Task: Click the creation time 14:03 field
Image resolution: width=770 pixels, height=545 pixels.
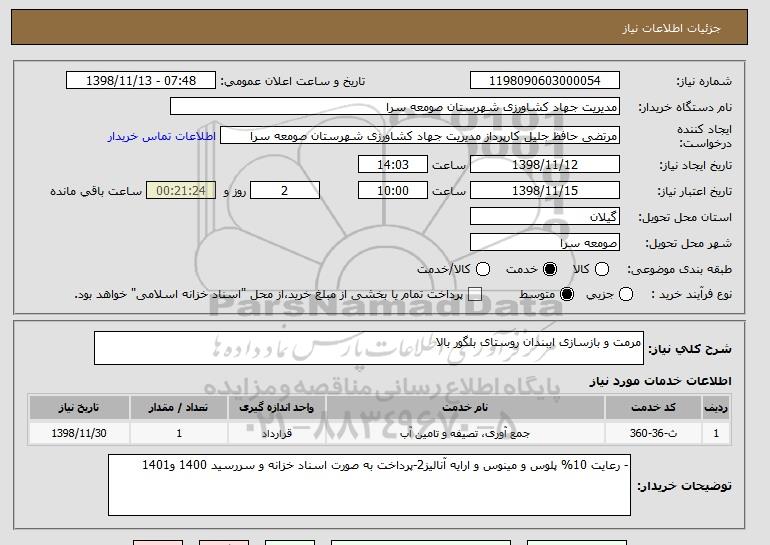Action: click(393, 164)
